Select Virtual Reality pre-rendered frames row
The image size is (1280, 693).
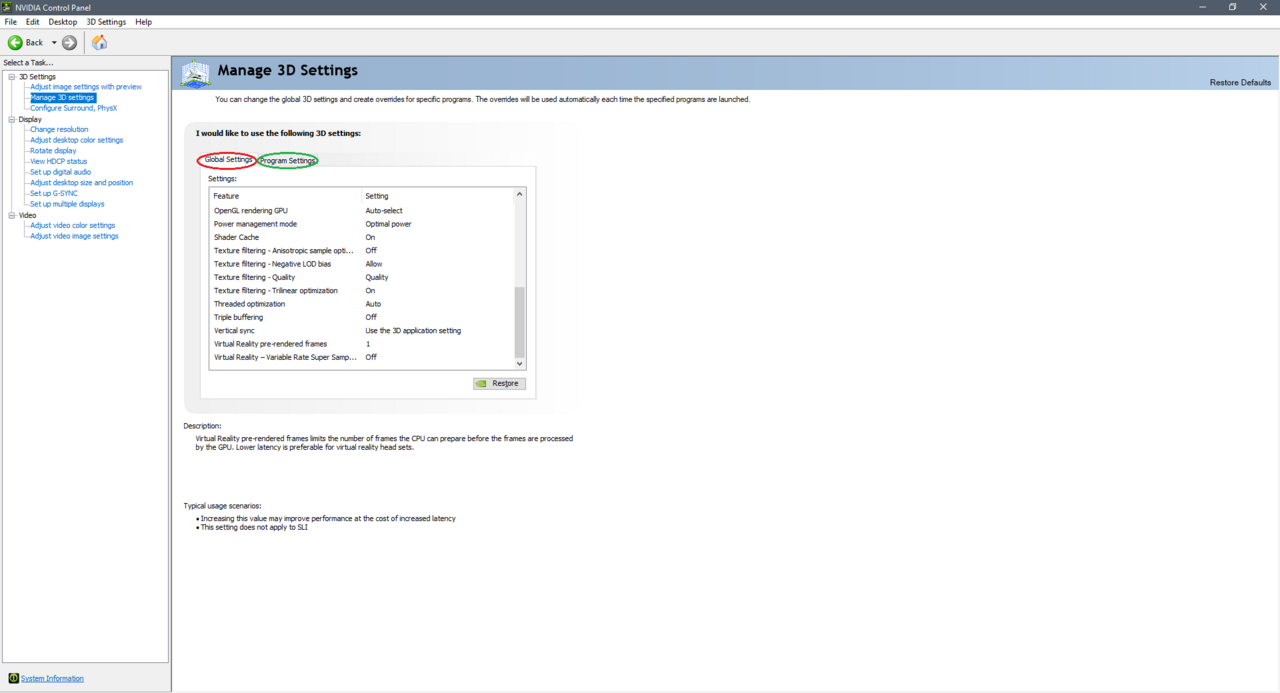[x=361, y=344]
